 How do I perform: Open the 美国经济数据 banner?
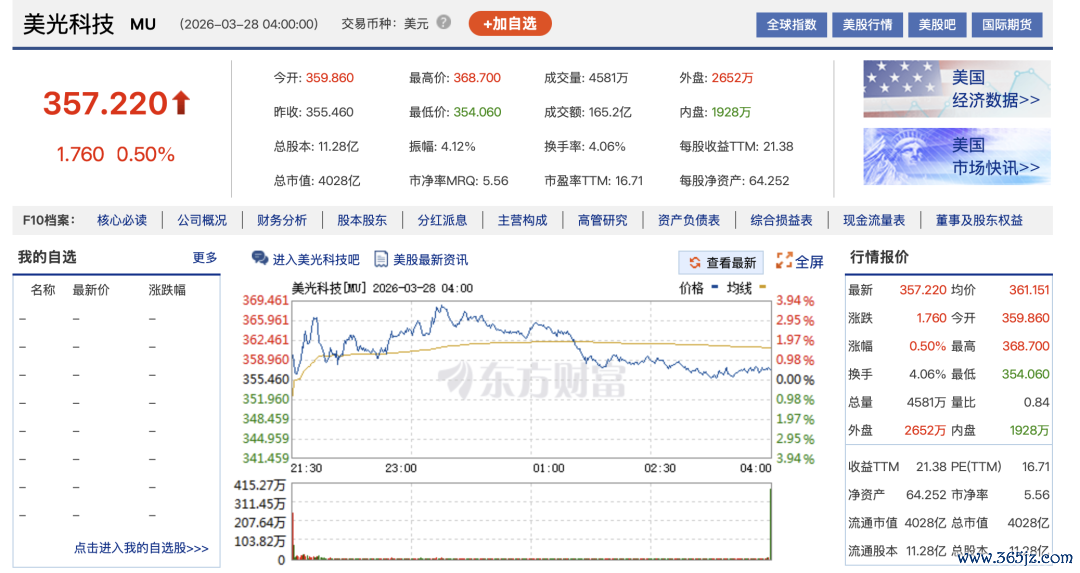pos(957,89)
